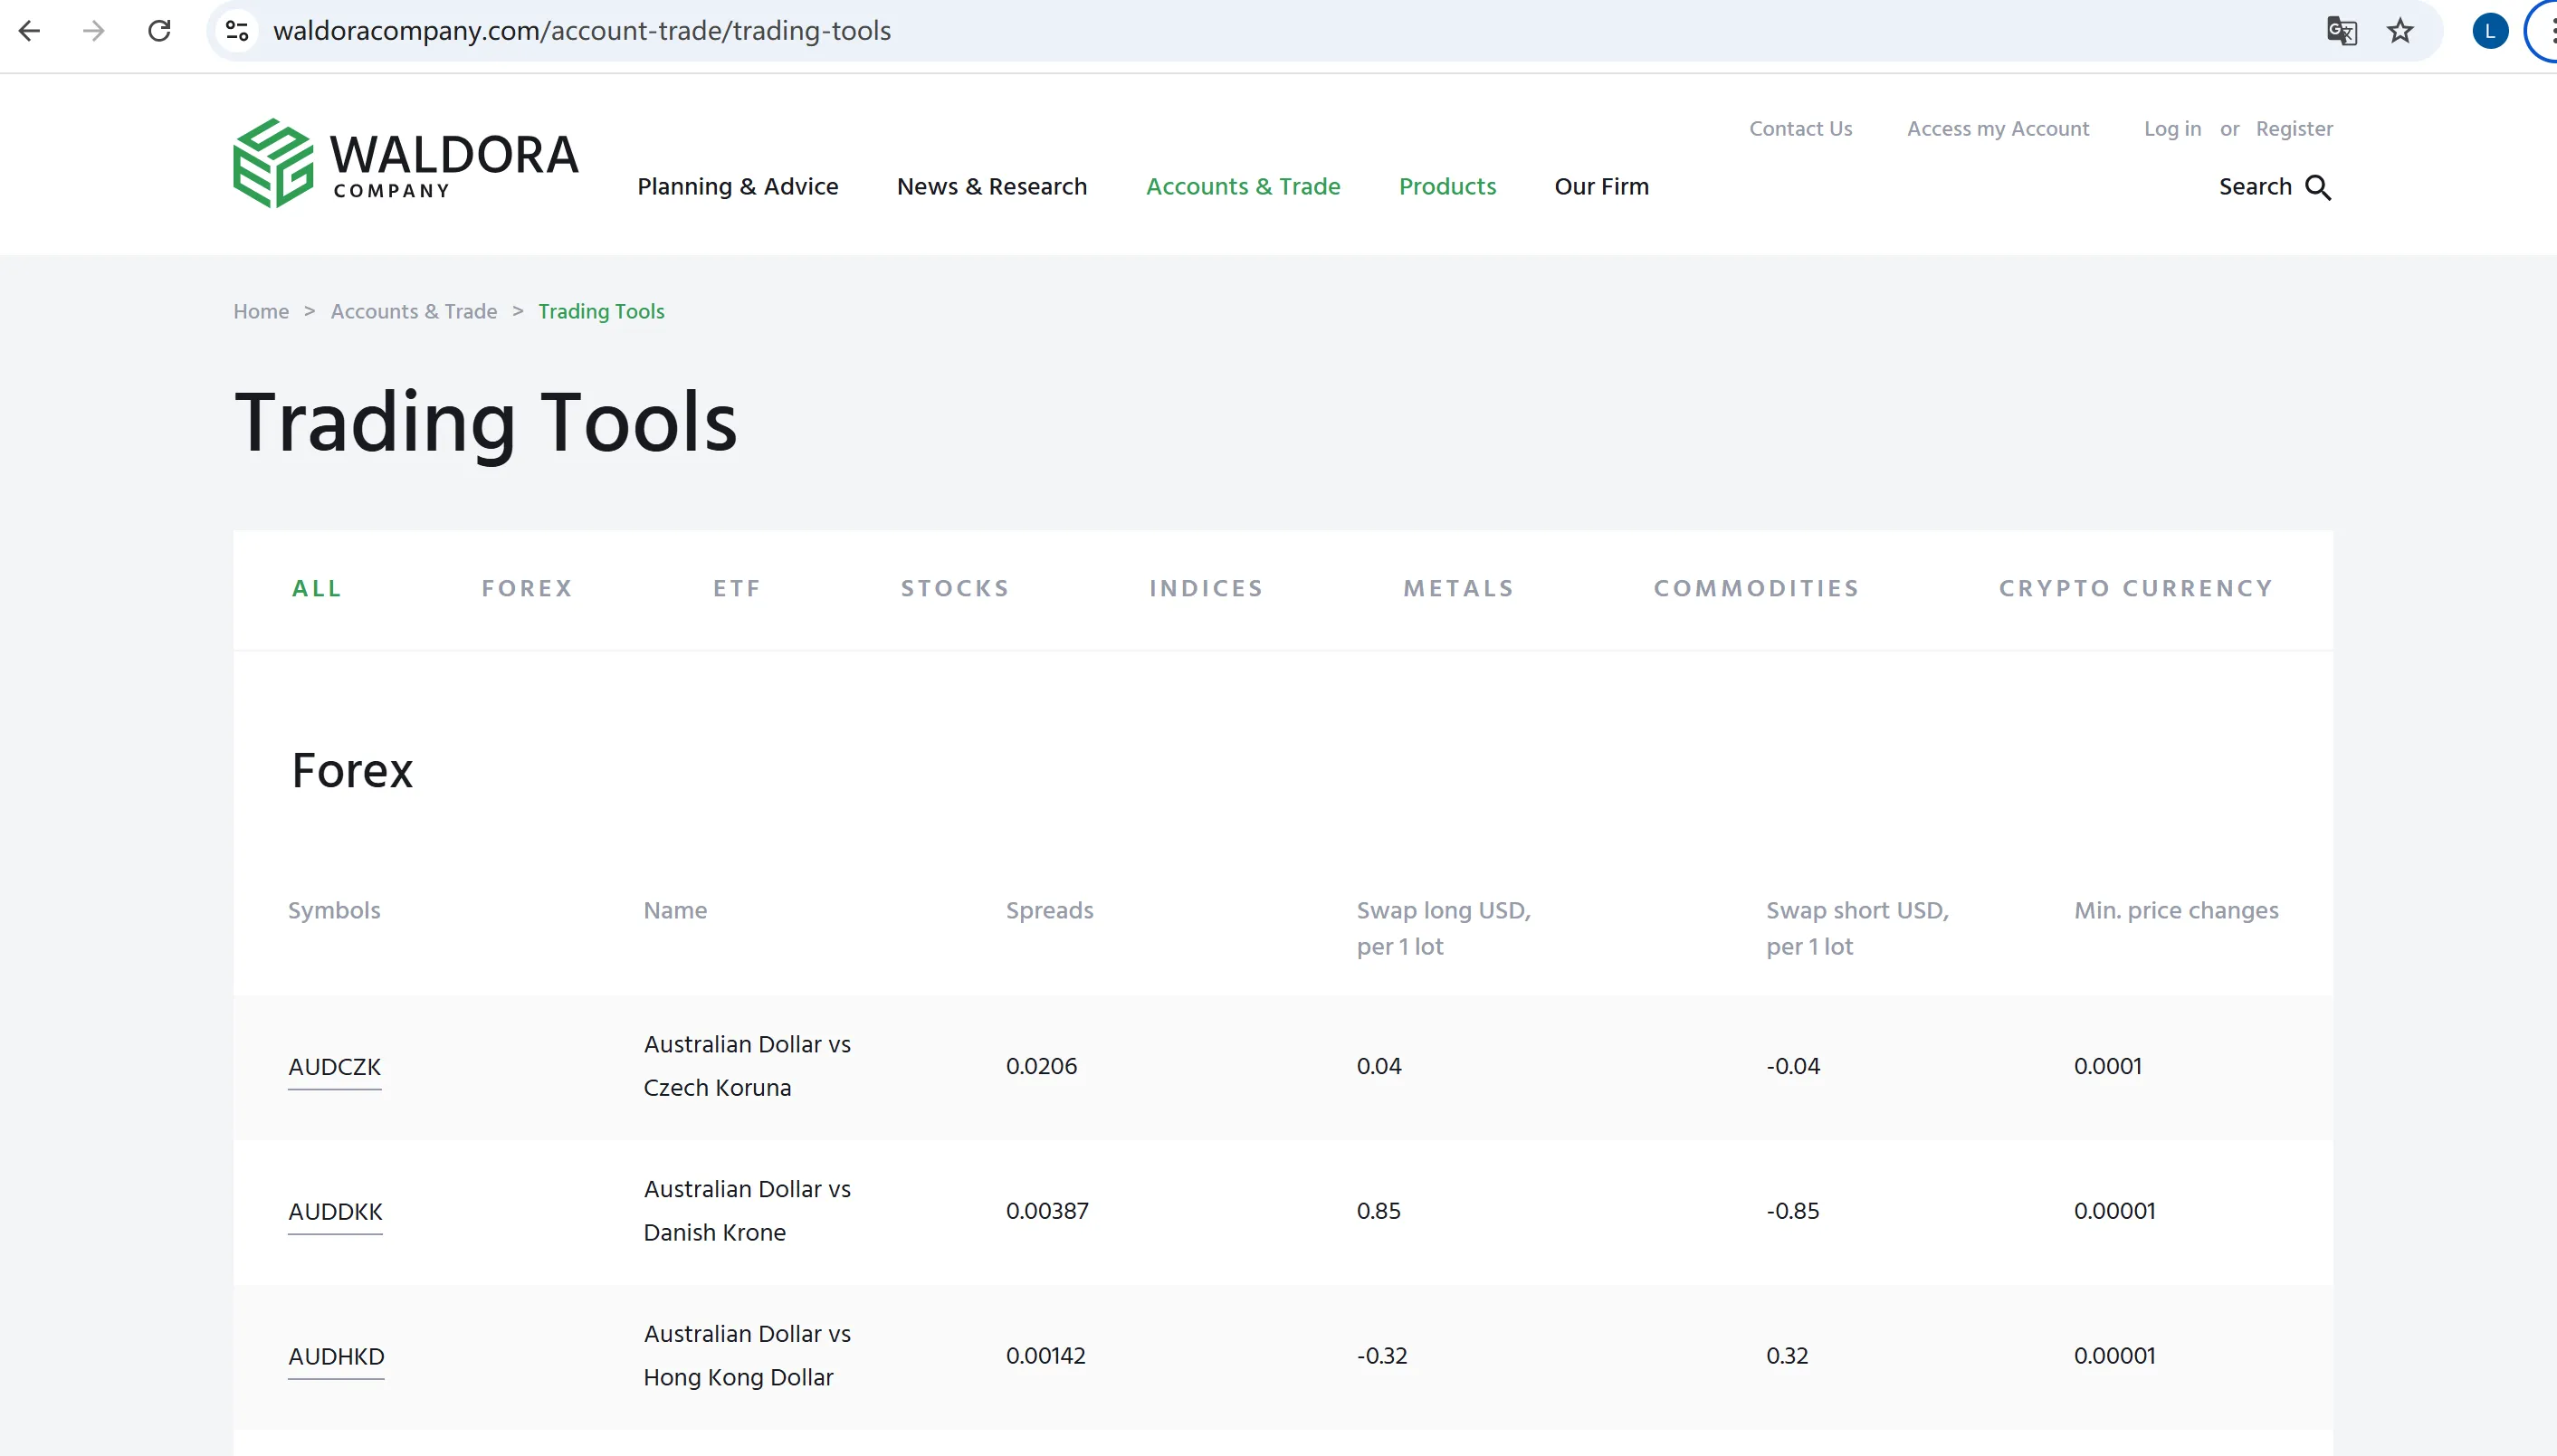Open News & Research menu
Image resolution: width=2557 pixels, height=1456 pixels.
(991, 187)
